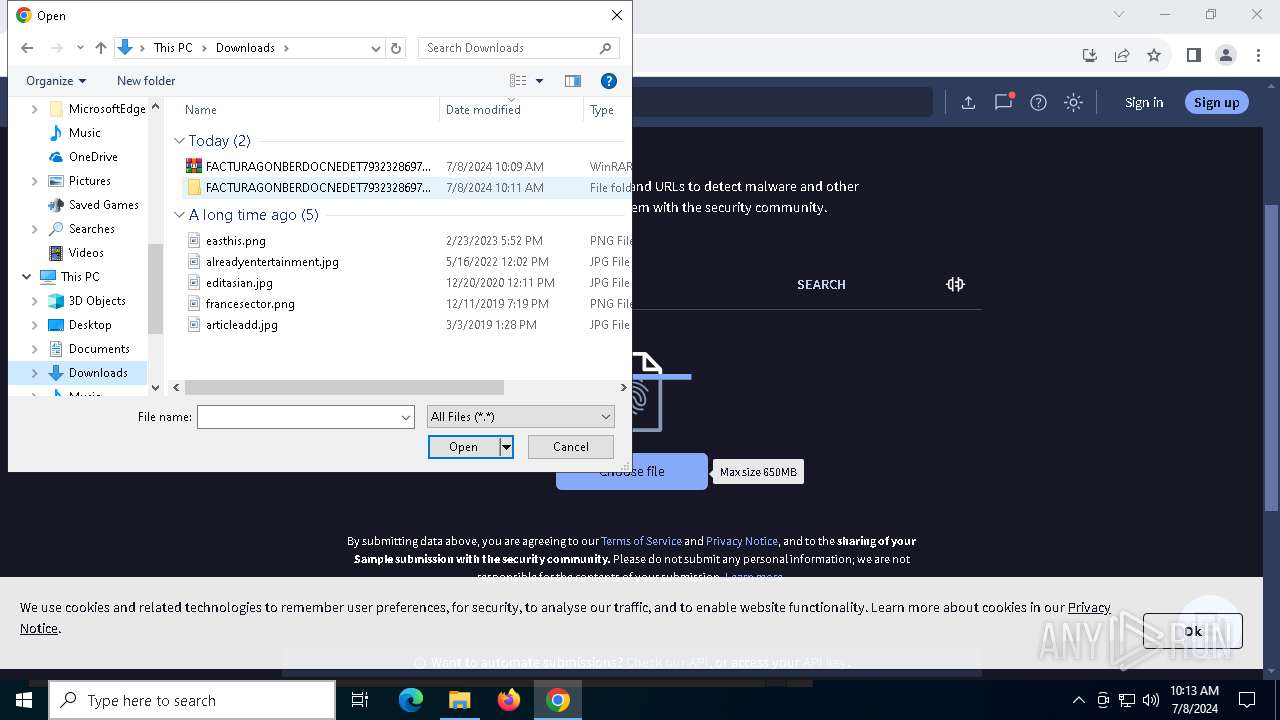Click the horizontal scrollbar of file list
1280x720 pixels.
point(344,387)
